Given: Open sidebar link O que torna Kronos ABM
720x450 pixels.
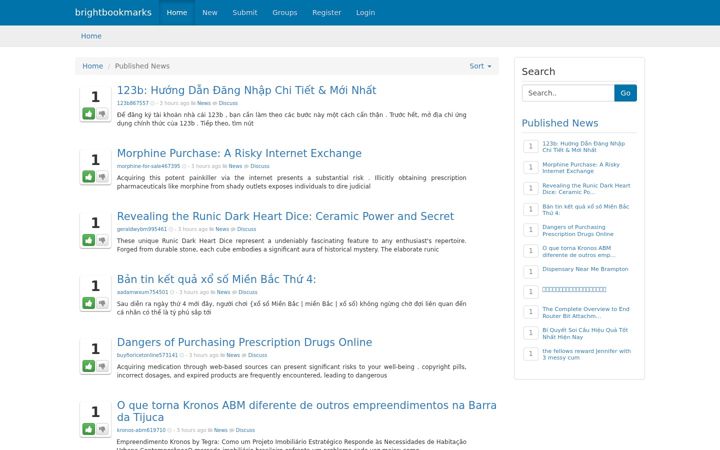Looking at the screenshot, I should tap(579, 251).
